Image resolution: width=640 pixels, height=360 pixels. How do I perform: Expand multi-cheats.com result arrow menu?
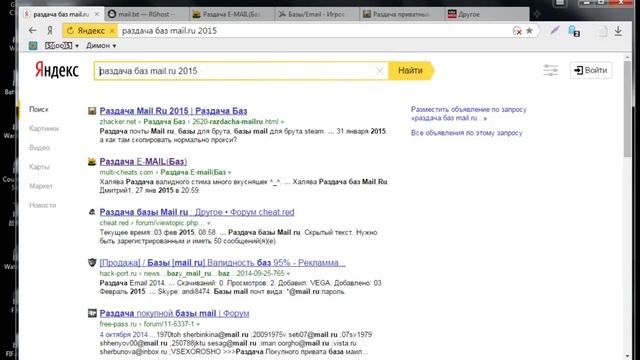pyautogui.click(x=229, y=173)
